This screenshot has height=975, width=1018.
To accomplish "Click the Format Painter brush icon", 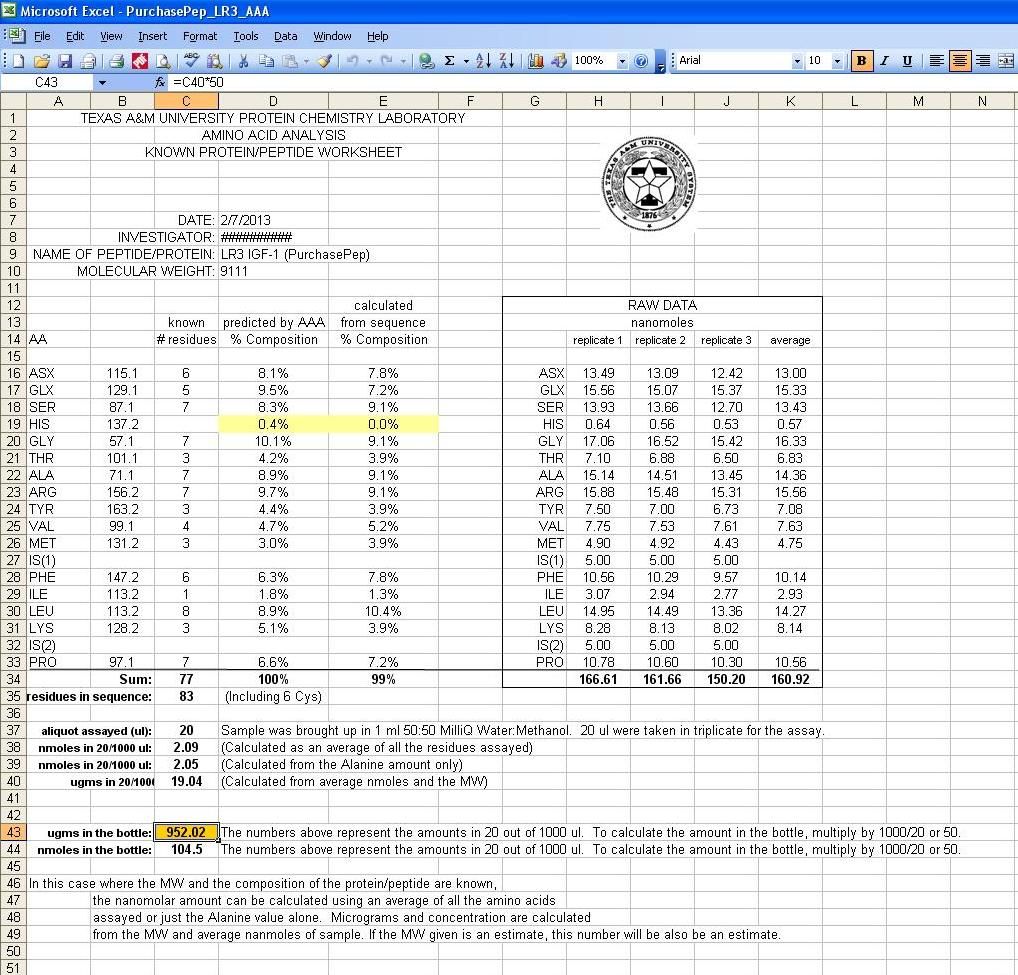I will pos(325,61).
